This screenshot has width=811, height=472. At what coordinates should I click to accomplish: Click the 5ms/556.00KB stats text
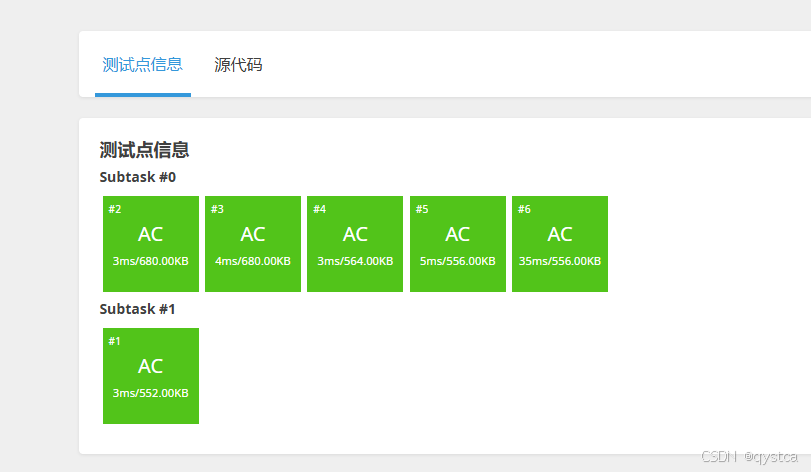point(458,261)
